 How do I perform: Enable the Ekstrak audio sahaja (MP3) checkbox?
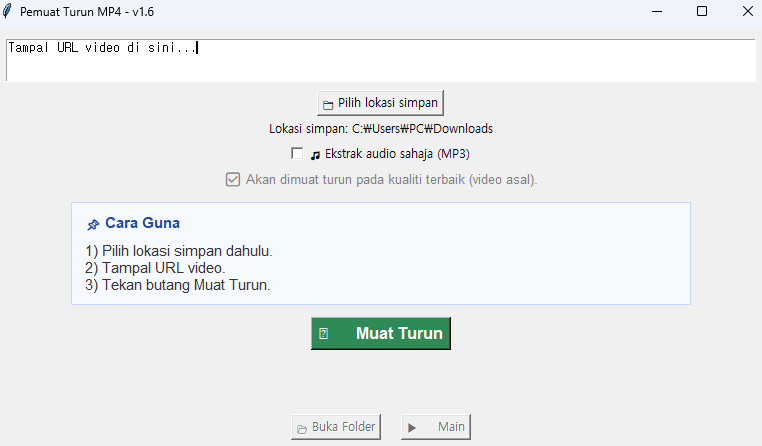coord(297,154)
